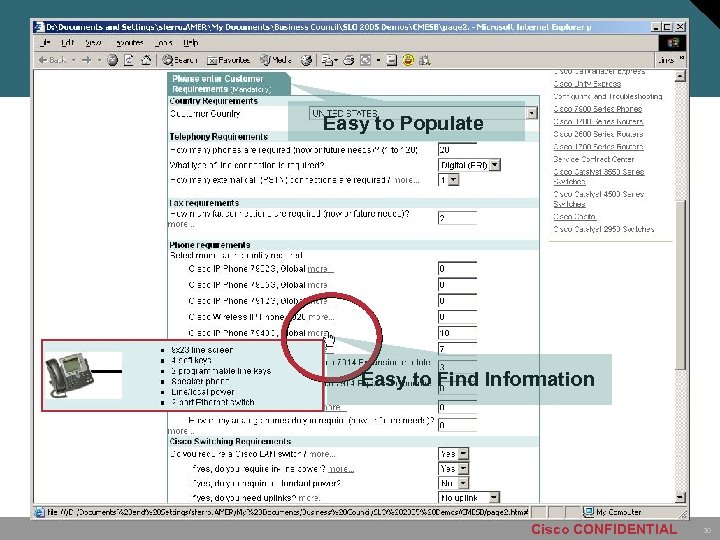Click the Wireless IP Phone 7920 quantity field
The image size is (720, 540).
(x=457, y=317)
